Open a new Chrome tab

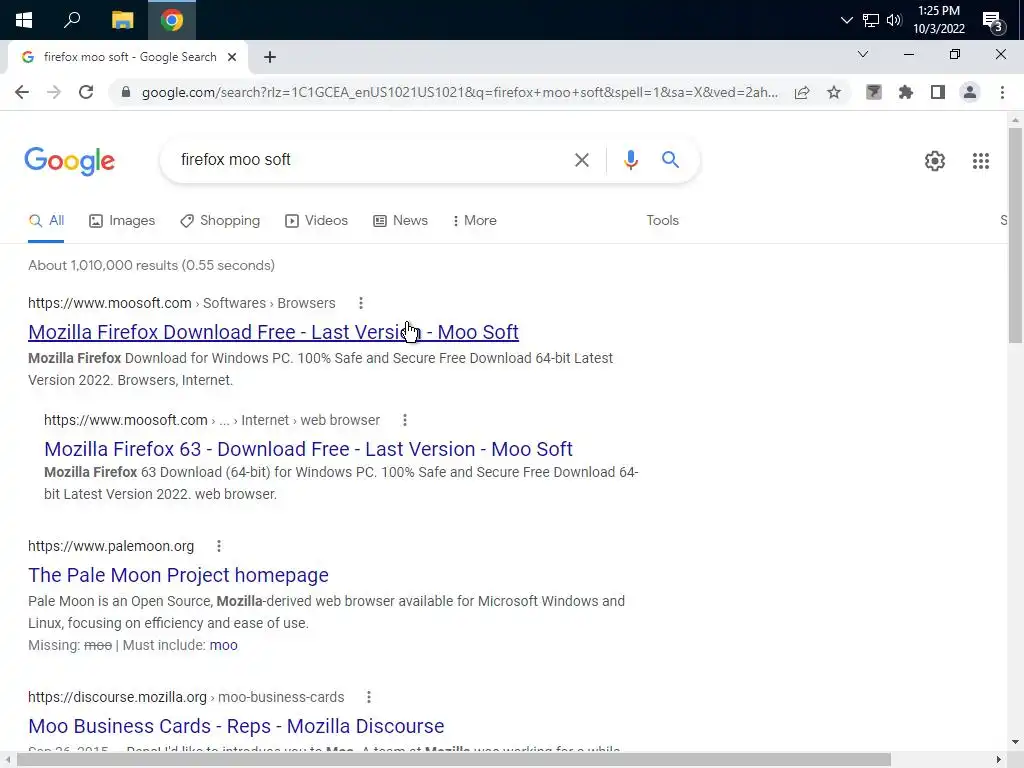point(270,57)
